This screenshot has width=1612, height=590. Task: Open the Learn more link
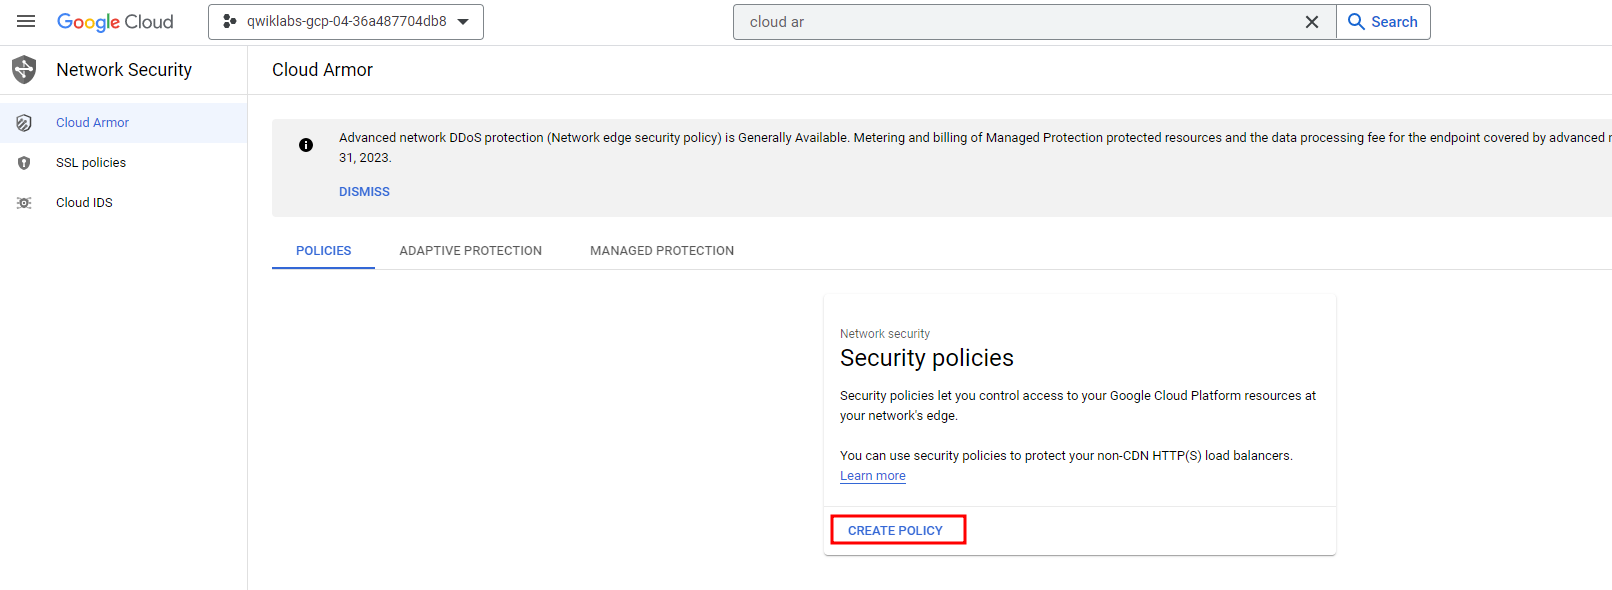873,476
